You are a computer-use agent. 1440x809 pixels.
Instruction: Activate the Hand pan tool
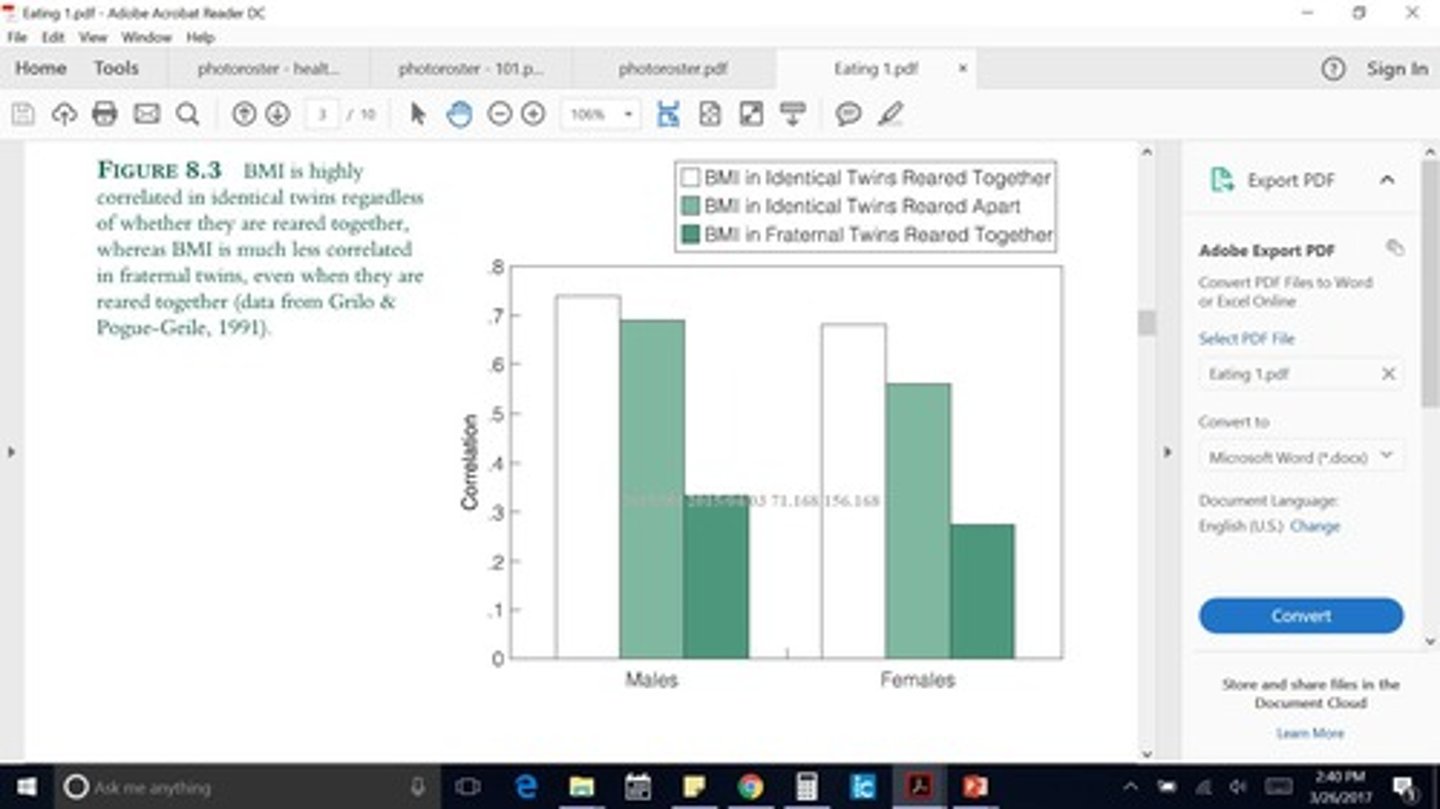(x=459, y=114)
